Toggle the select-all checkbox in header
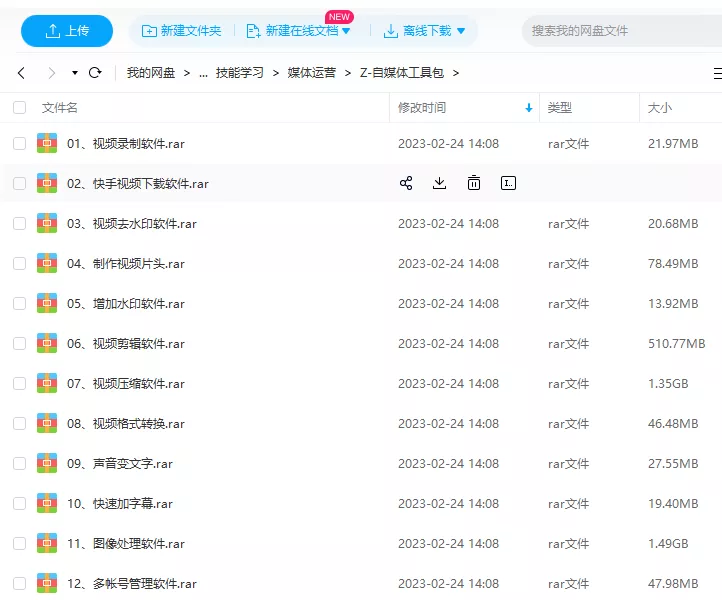 pos(19,107)
